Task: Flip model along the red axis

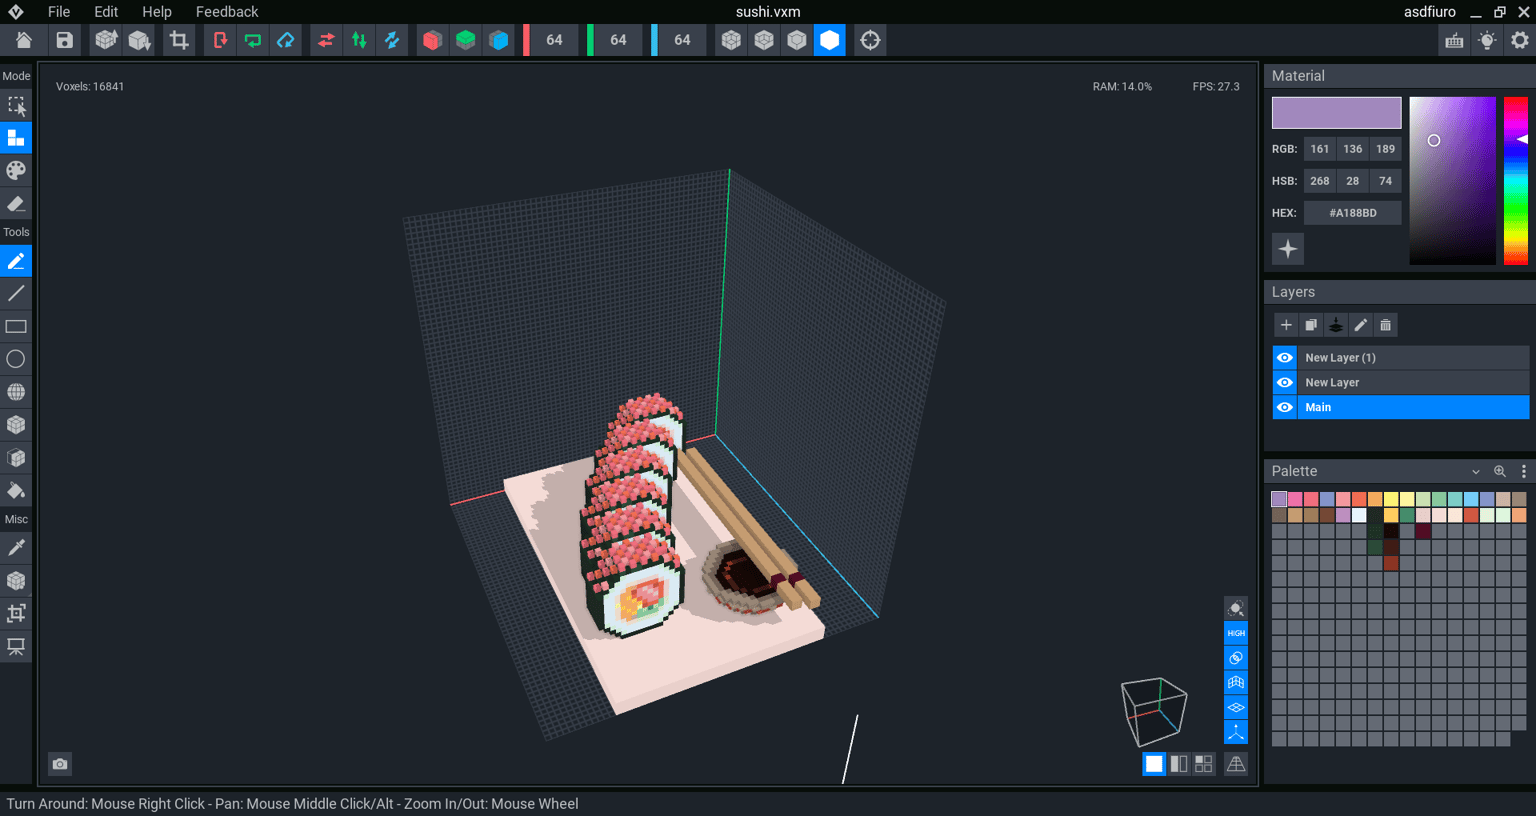Action: [x=326, y=40]
